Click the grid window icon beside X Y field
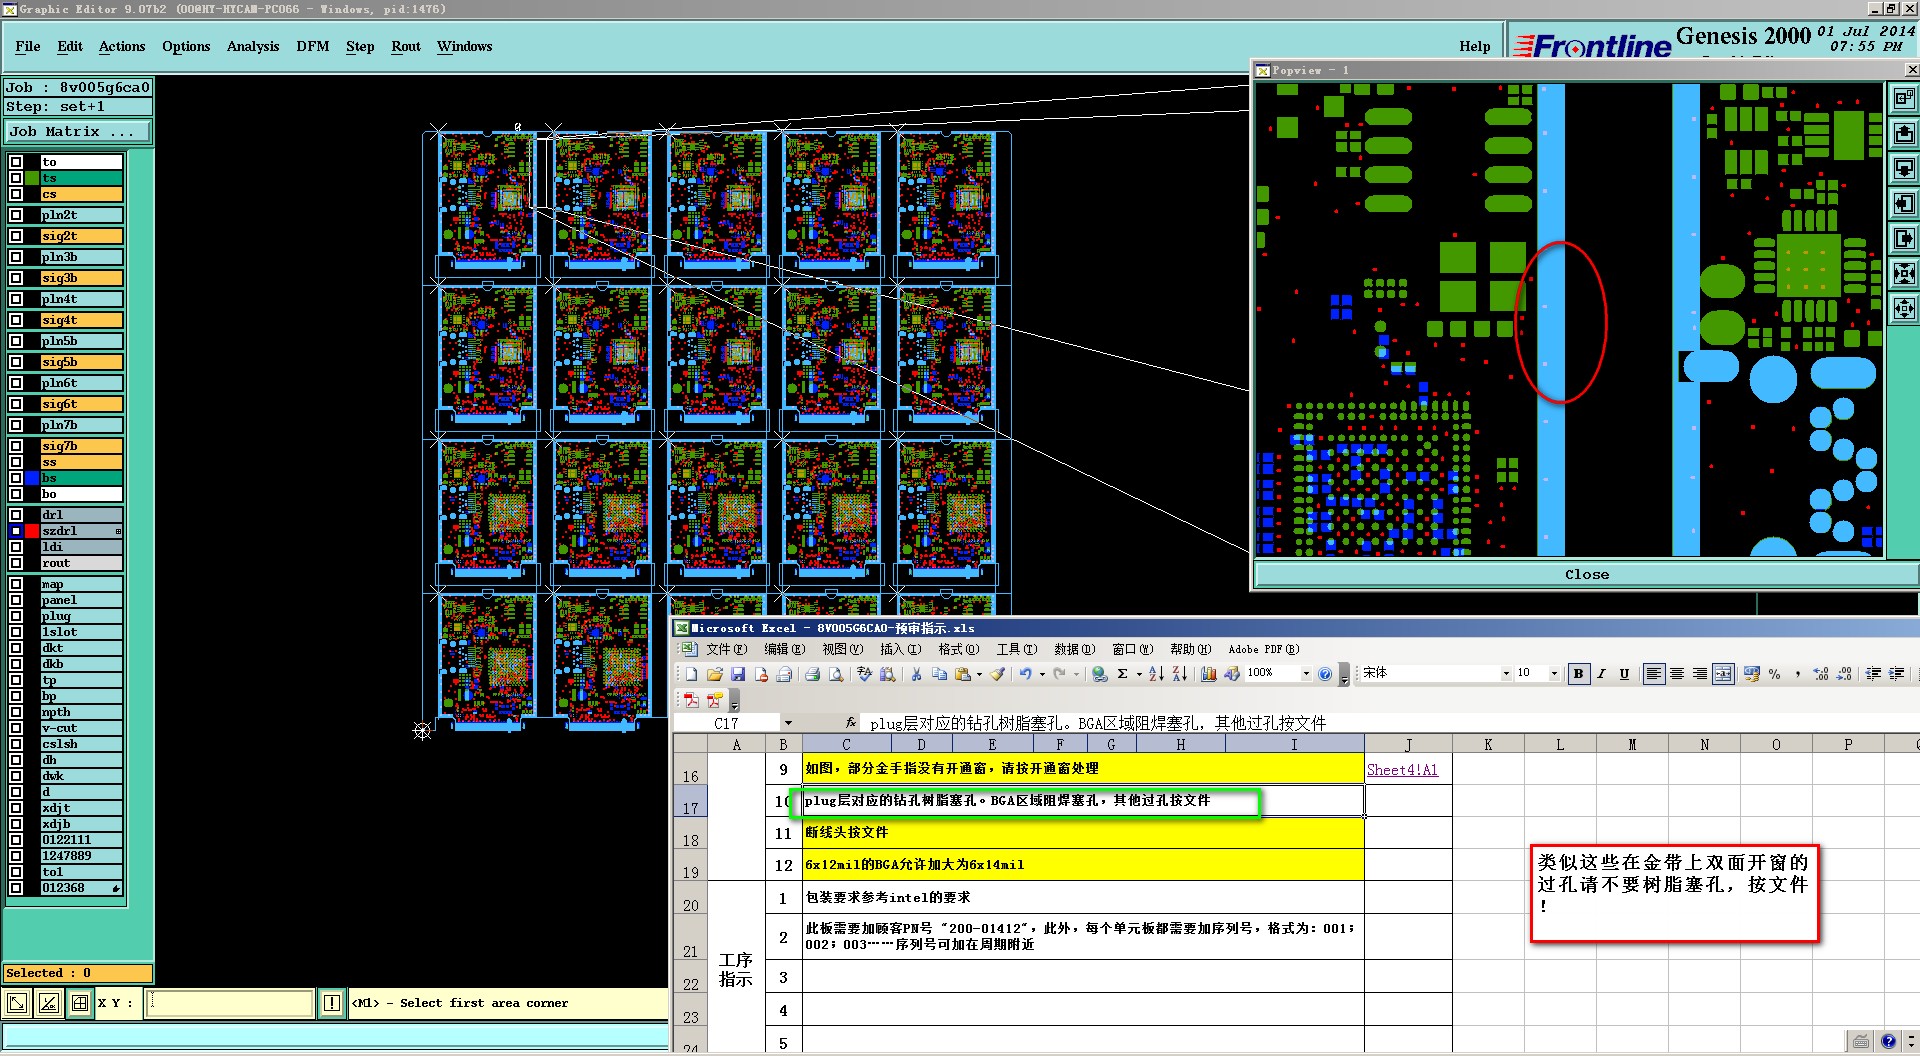 80,1003
